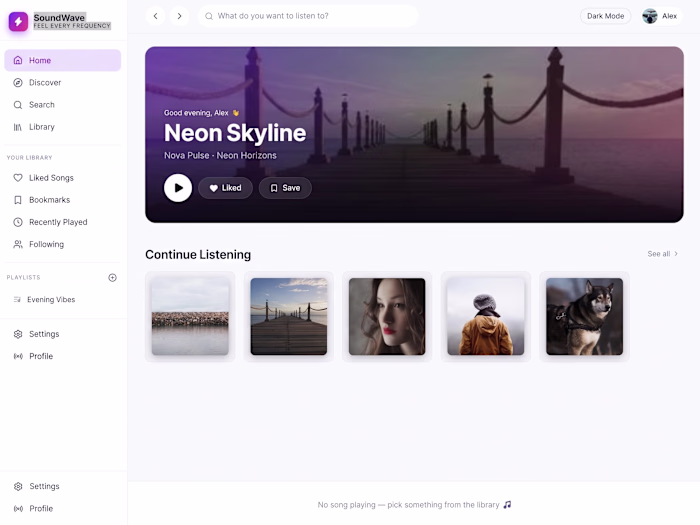This screenshot has width=700, height=525.
Task: Click the upper Profile broadcast icon
Action: point(18,356)
